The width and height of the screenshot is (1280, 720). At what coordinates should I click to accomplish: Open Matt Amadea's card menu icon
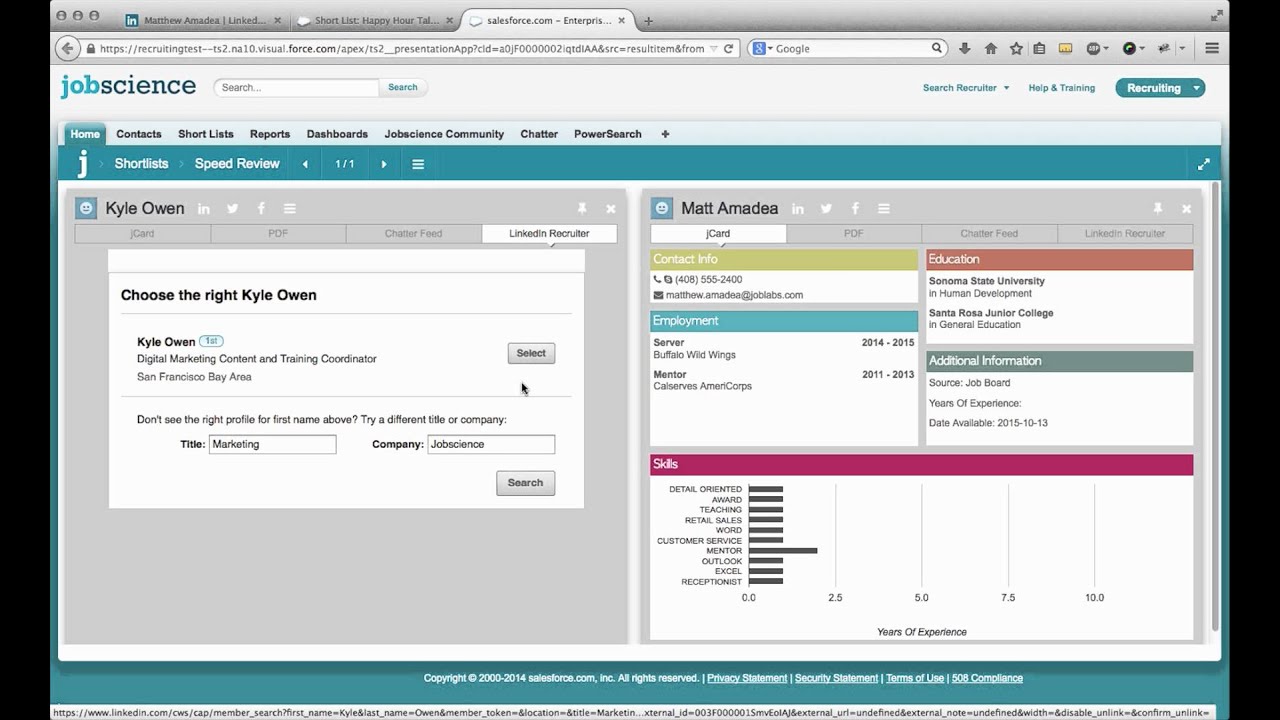click(883, 208)
